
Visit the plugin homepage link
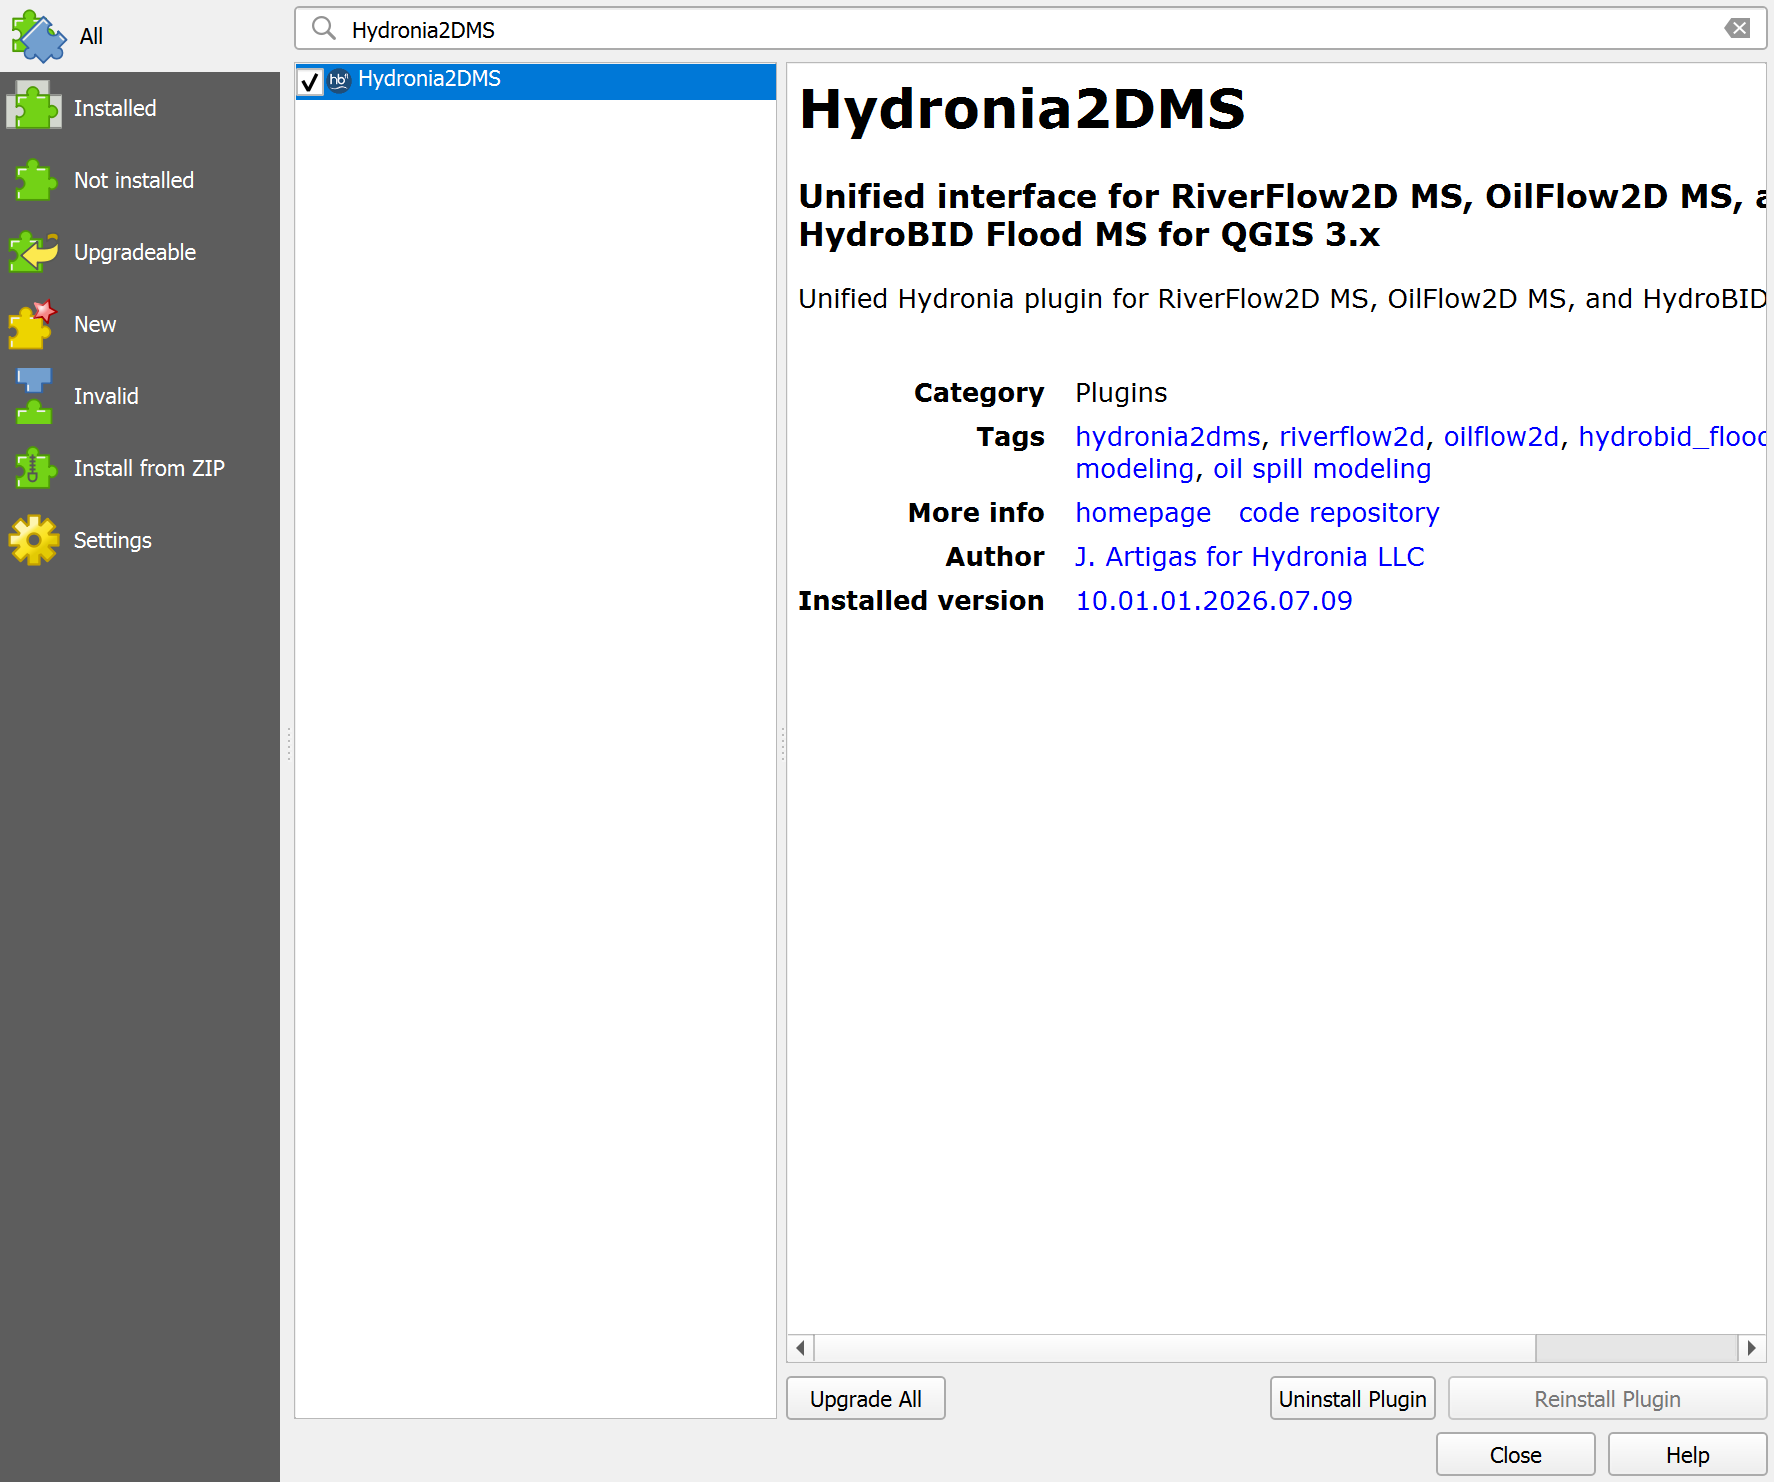(1143, 513)
